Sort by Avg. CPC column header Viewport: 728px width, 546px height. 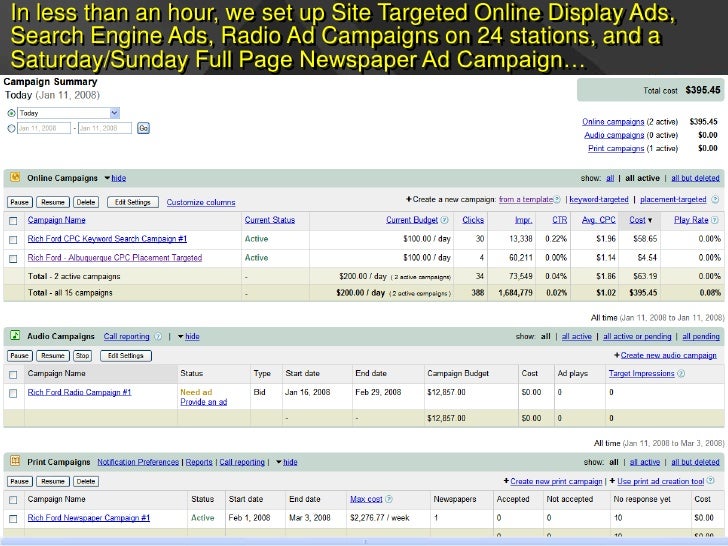tap(598, 220)
